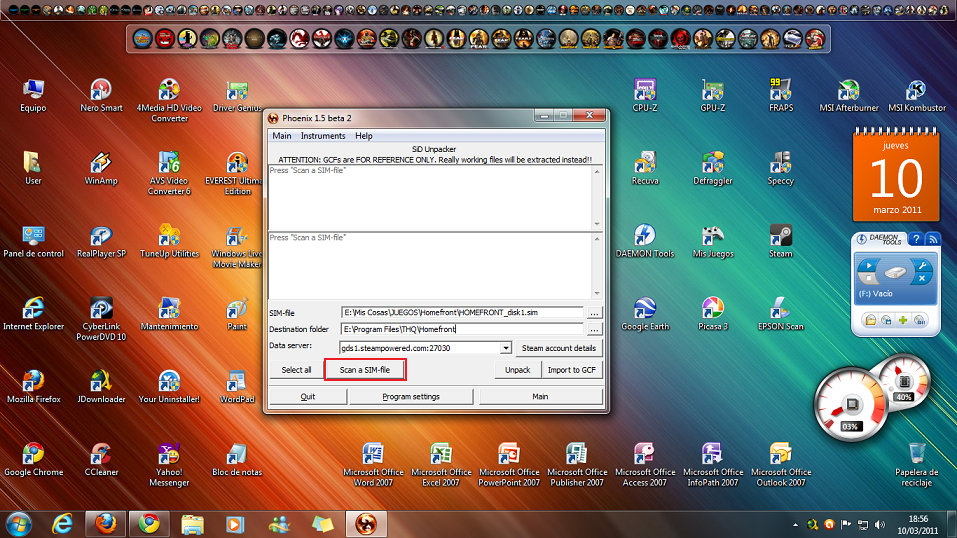Click the Quit button in Phoenix
The height and width of the screenshot is (538, 957).
[x=308, y=396]
